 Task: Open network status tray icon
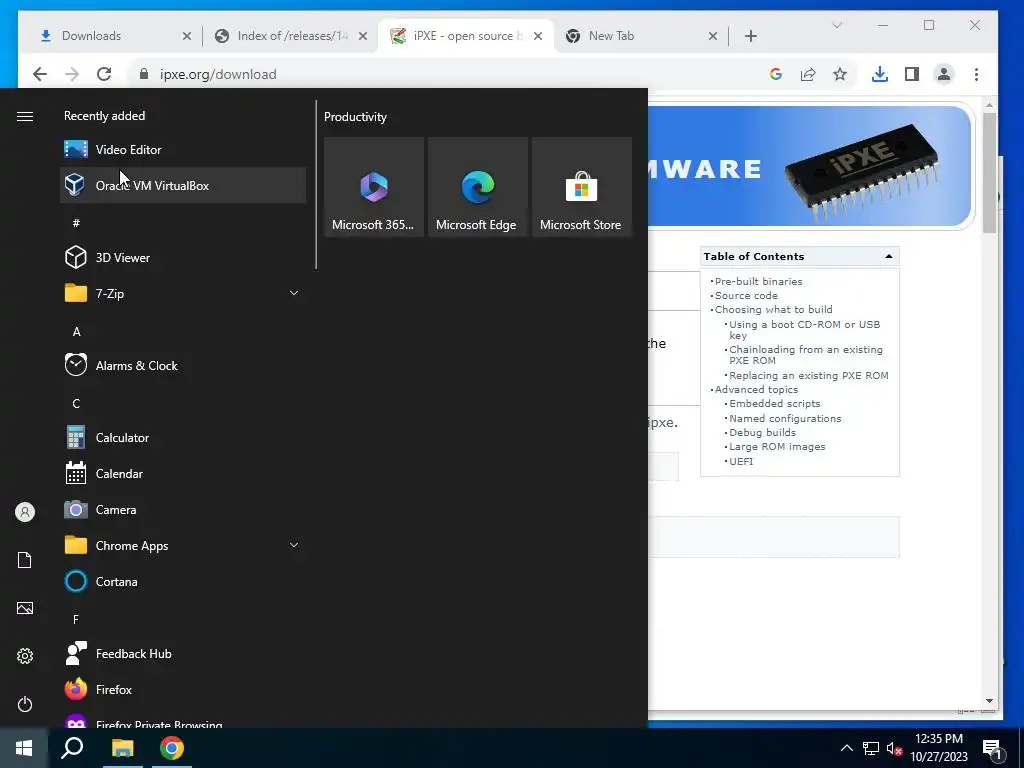click(871, 748)
